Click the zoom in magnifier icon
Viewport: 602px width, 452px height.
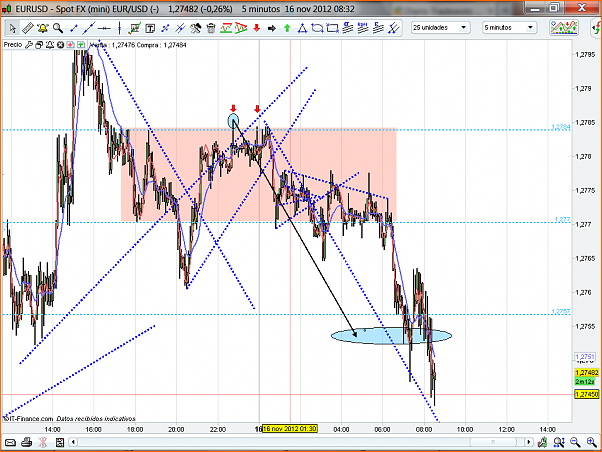[592, 443]
